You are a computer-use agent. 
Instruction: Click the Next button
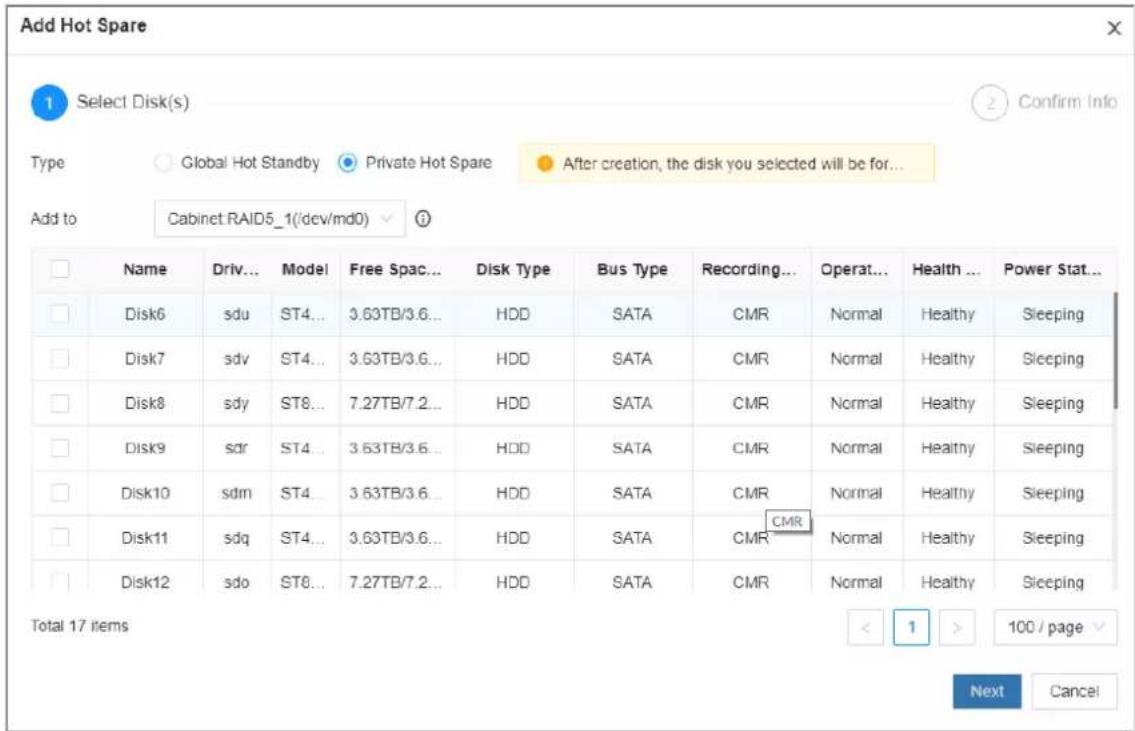[x=987, y=691]
